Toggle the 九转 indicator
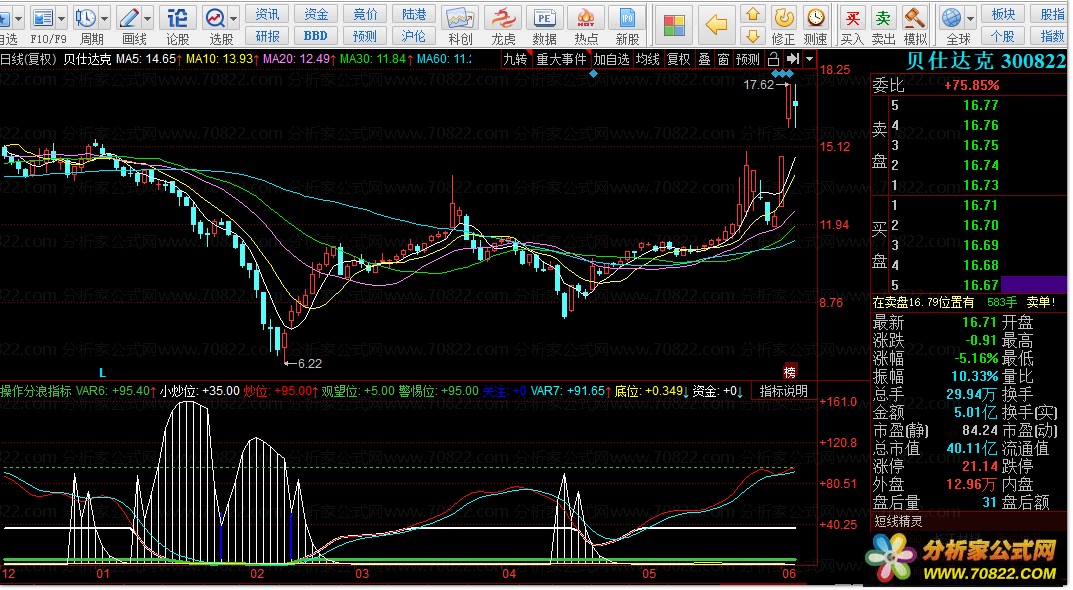1073x590 pixels. (x=515, y=60)
